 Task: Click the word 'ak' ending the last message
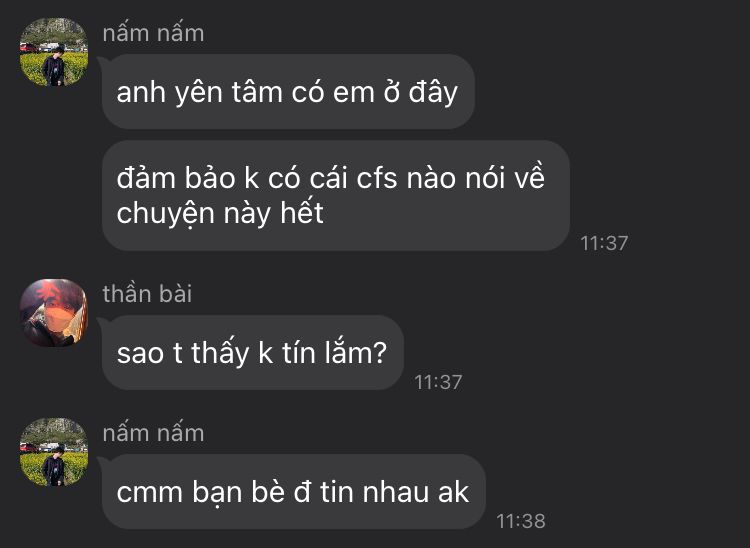tap(453, 492)
